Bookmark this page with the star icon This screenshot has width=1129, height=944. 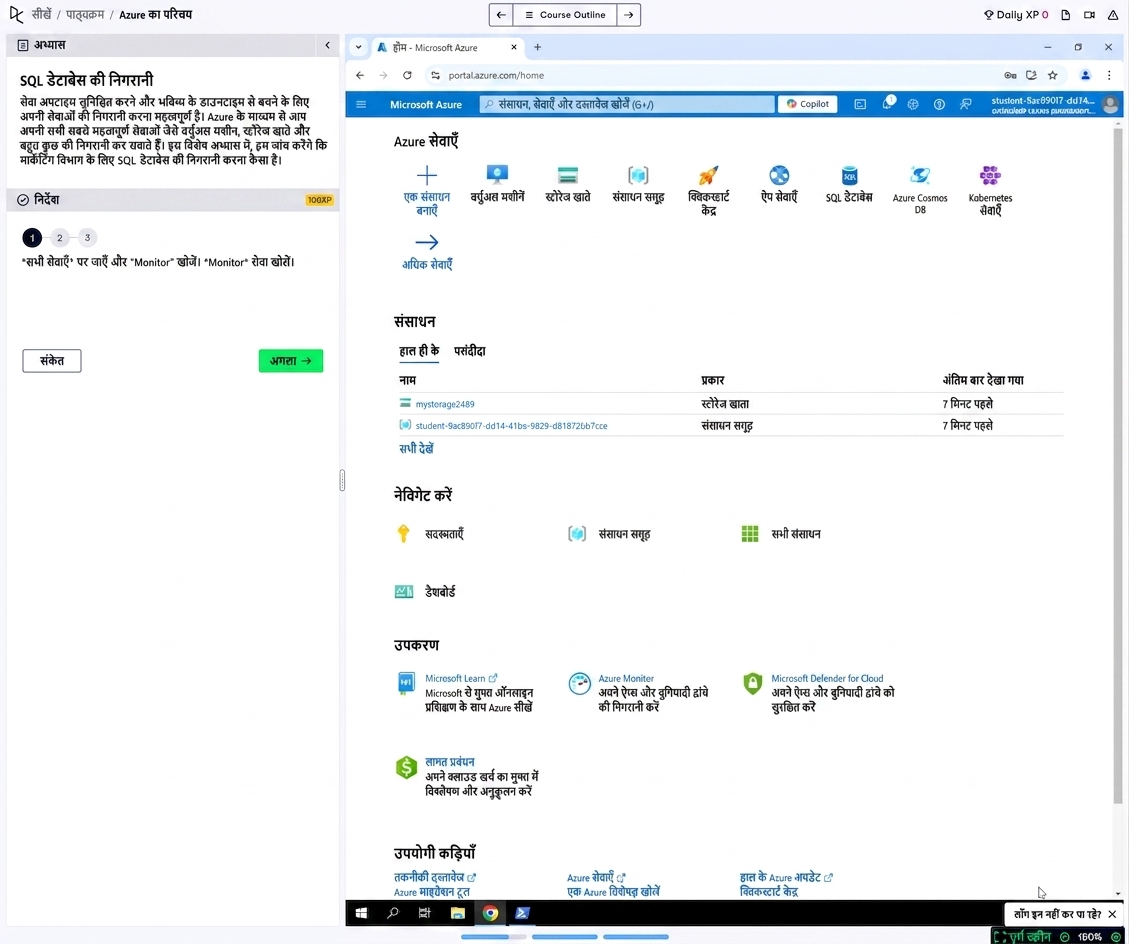pos(1053,75)
